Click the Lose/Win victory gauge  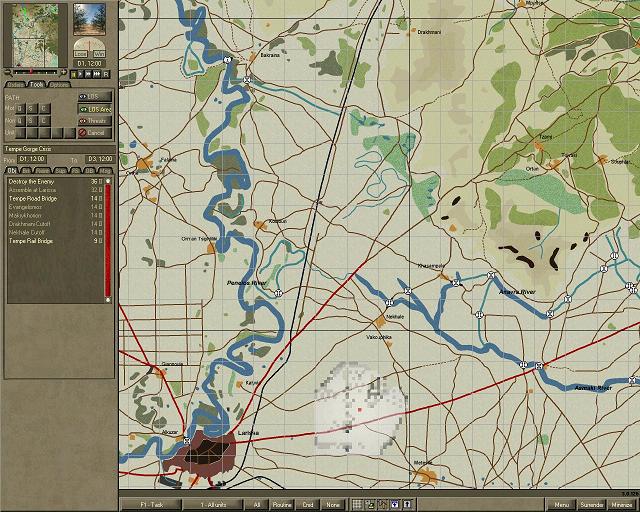89,49
